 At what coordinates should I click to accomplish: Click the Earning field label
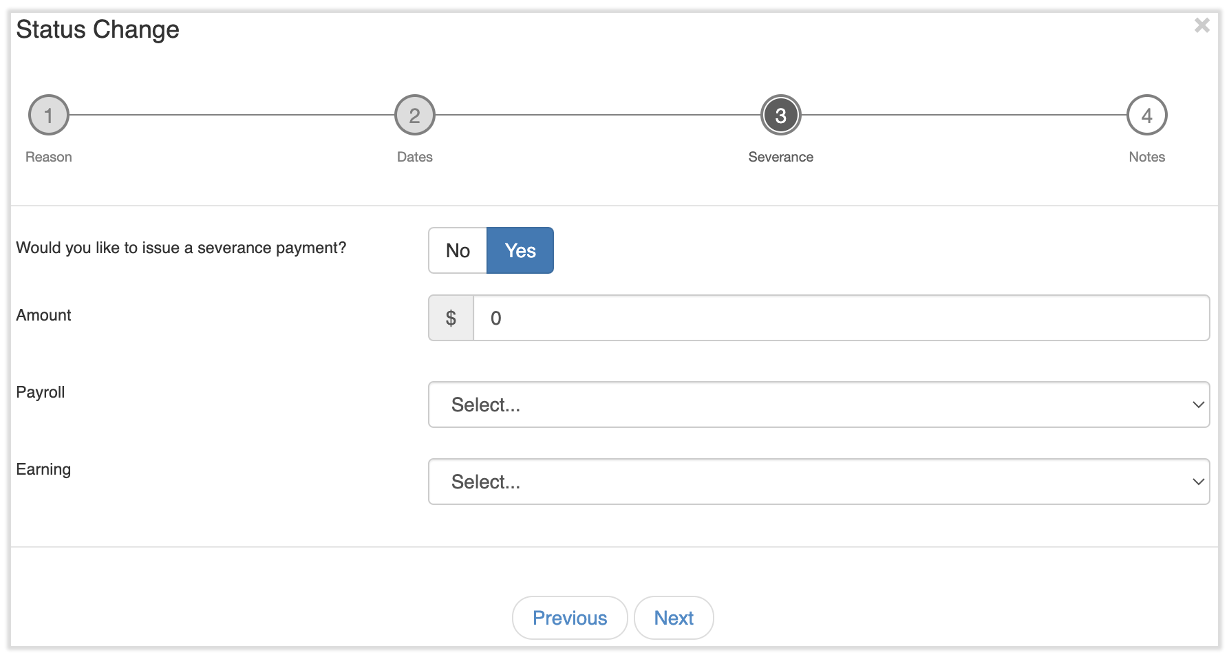coord(43,469)
